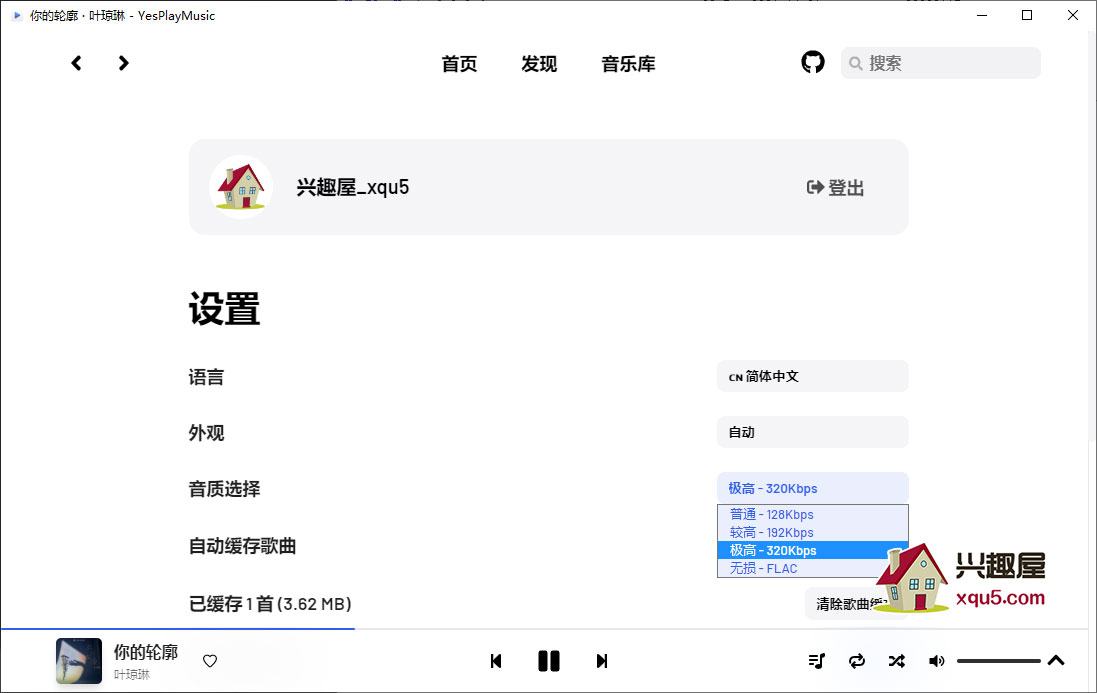
Task: Click the 已缓存 1 首 (3.62 MB) text
Action: (x=270, y=603)
